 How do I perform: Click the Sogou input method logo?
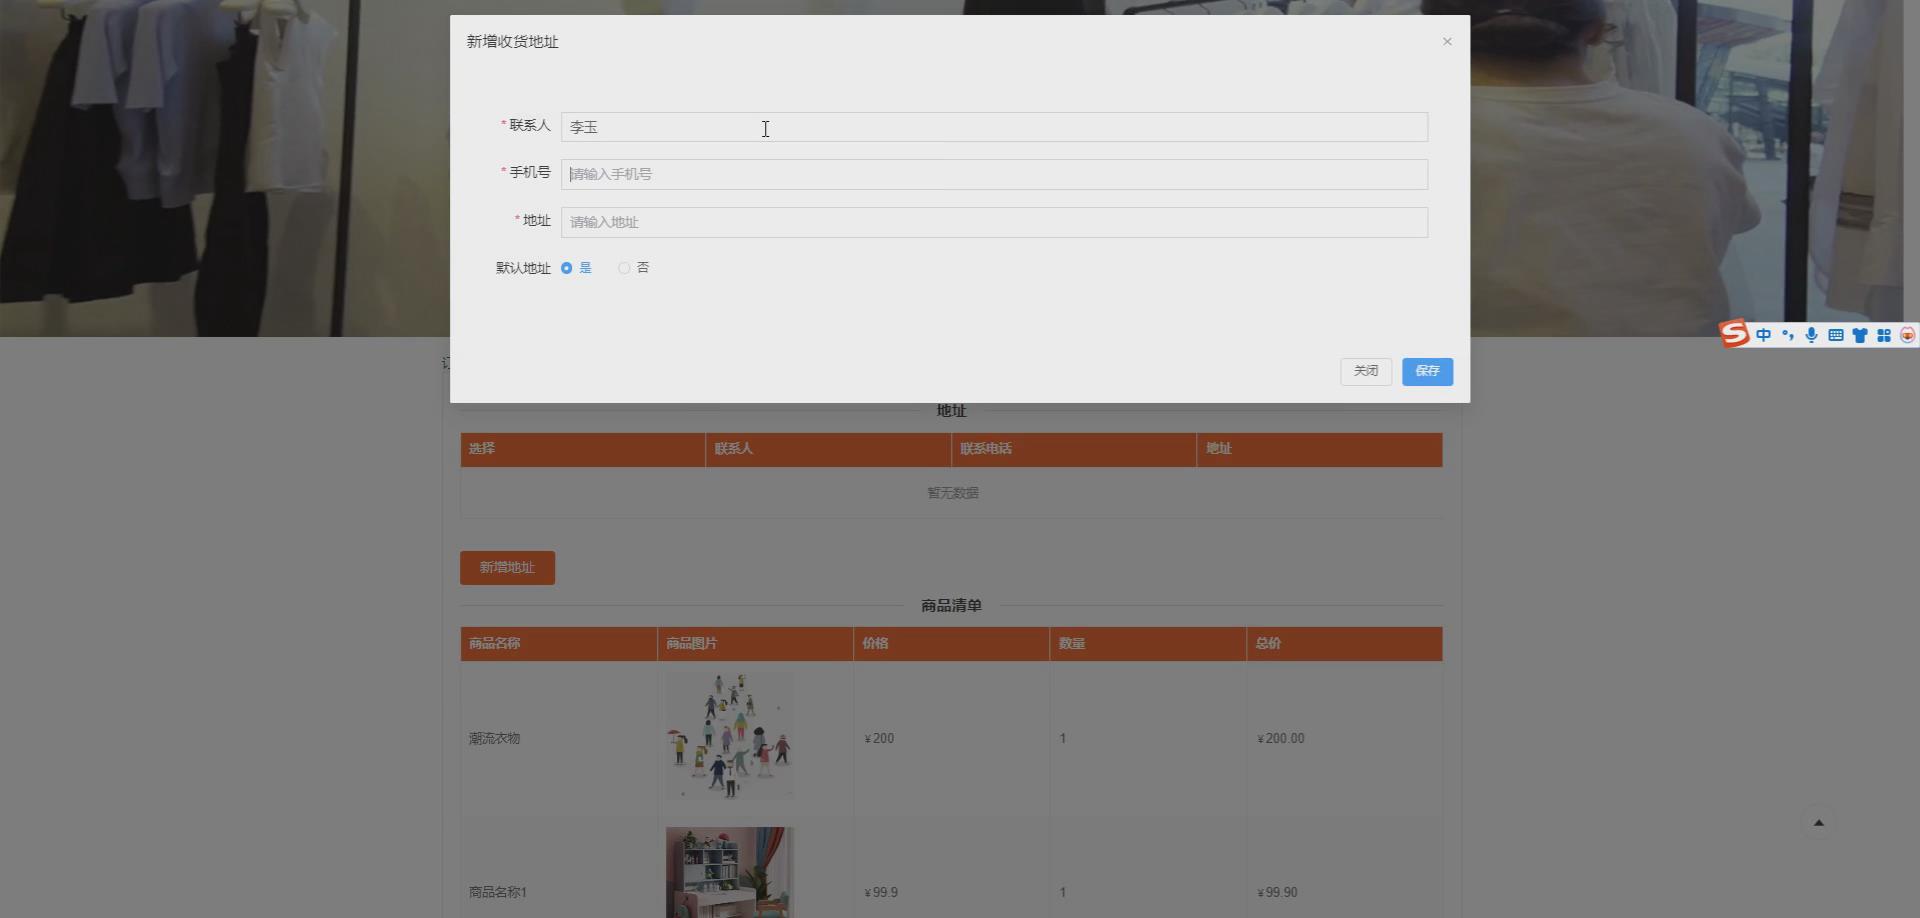1734,334
